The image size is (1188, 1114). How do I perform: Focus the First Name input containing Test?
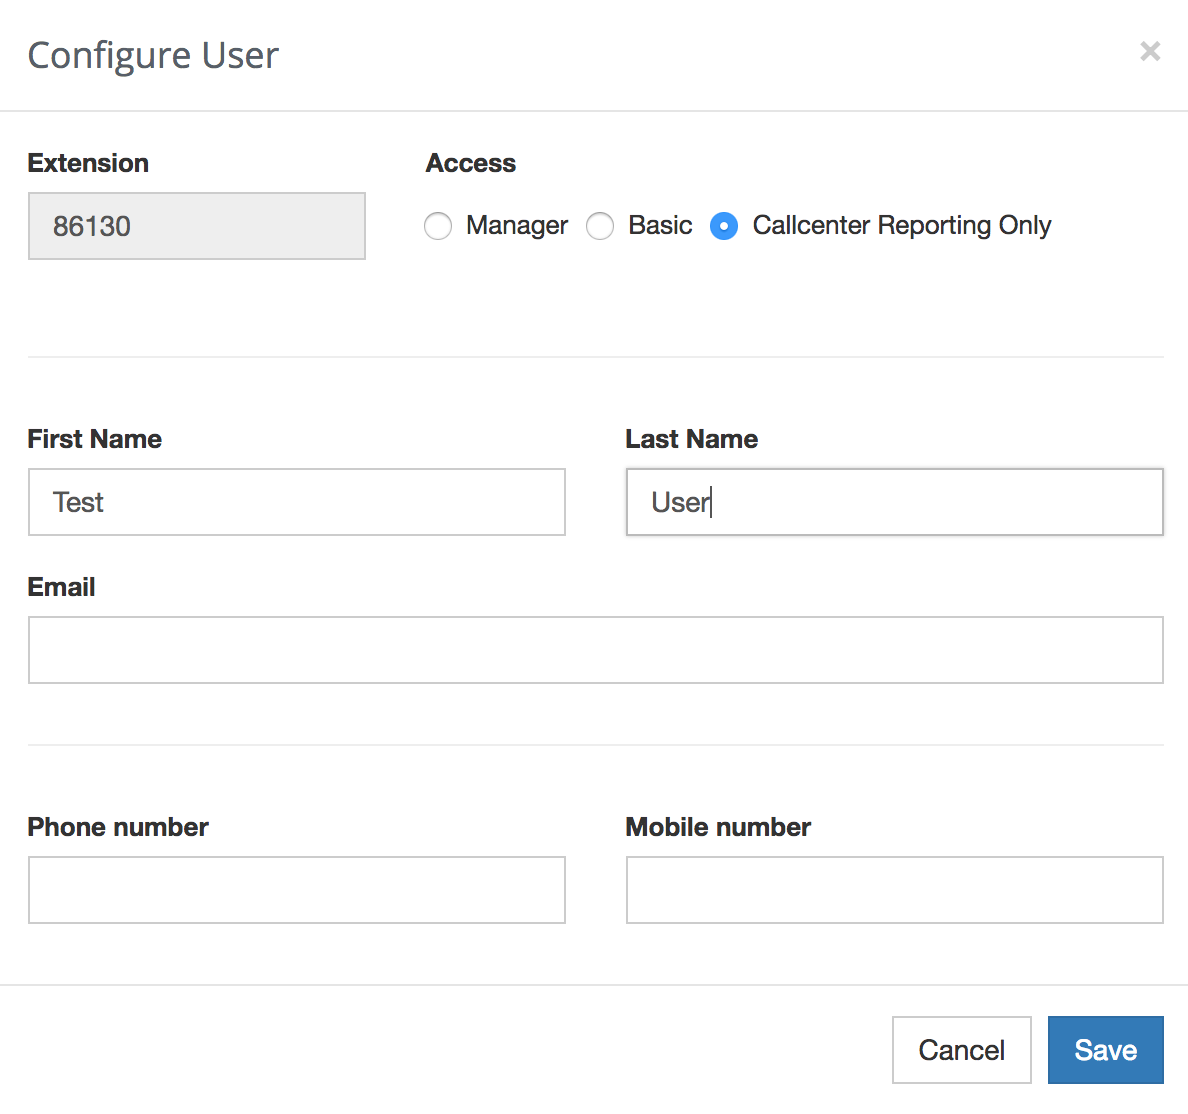[297, 502]
